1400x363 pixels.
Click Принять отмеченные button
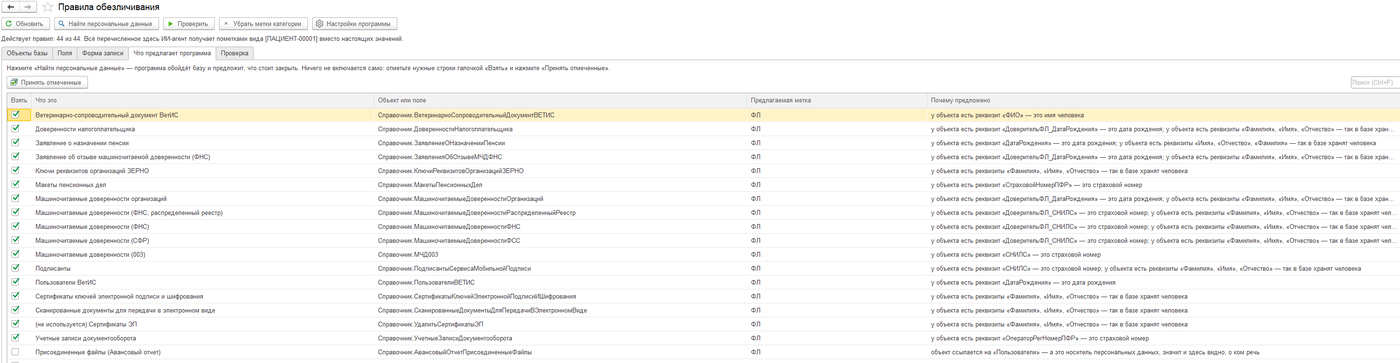click(48, 82)
